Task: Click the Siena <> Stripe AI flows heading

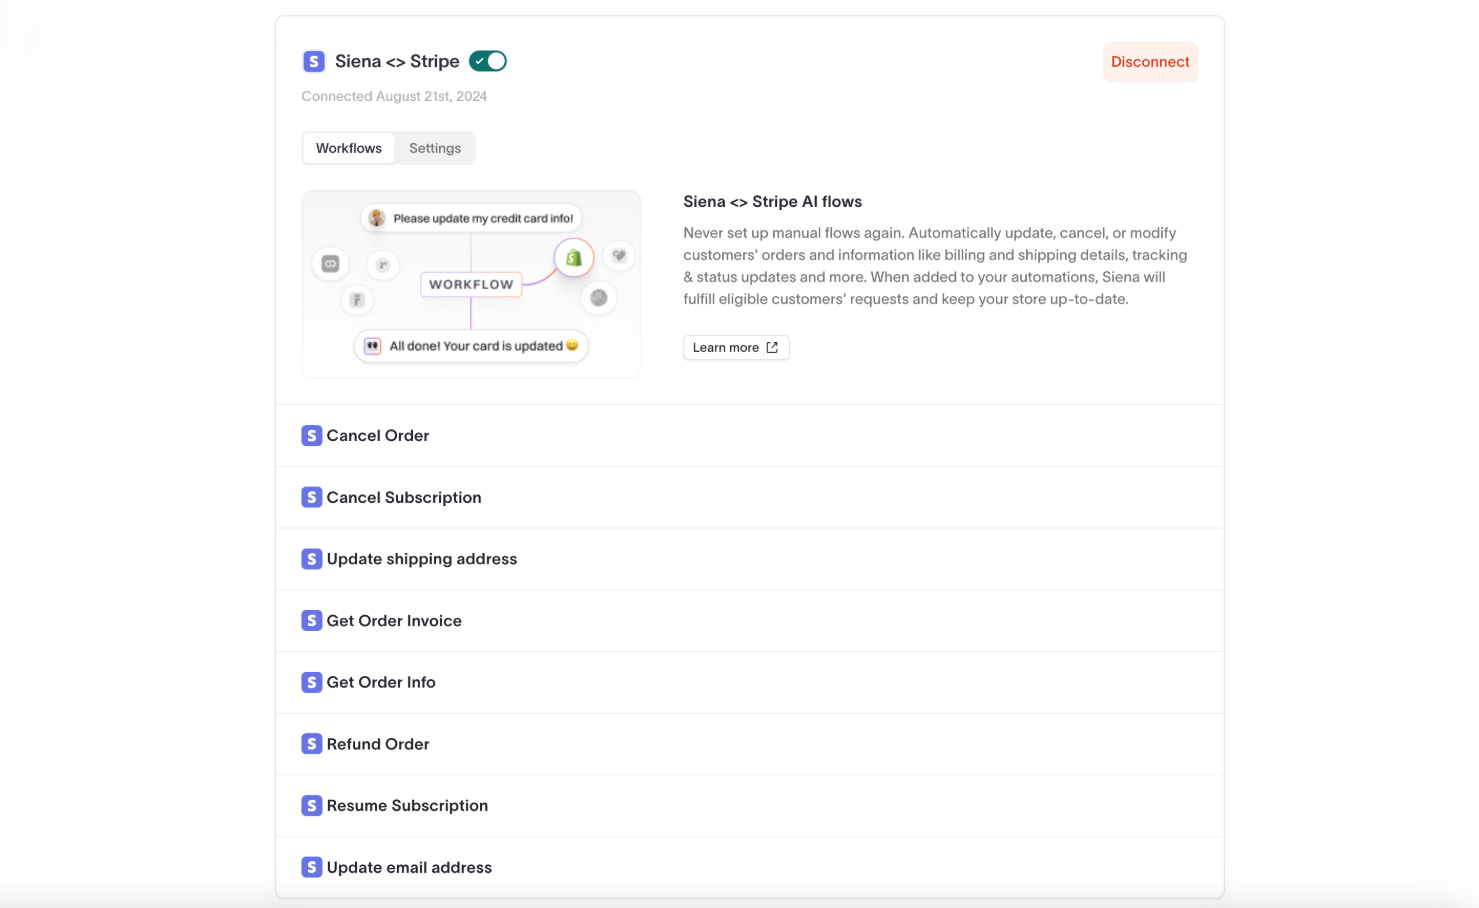Action: (x=773, y=202)
